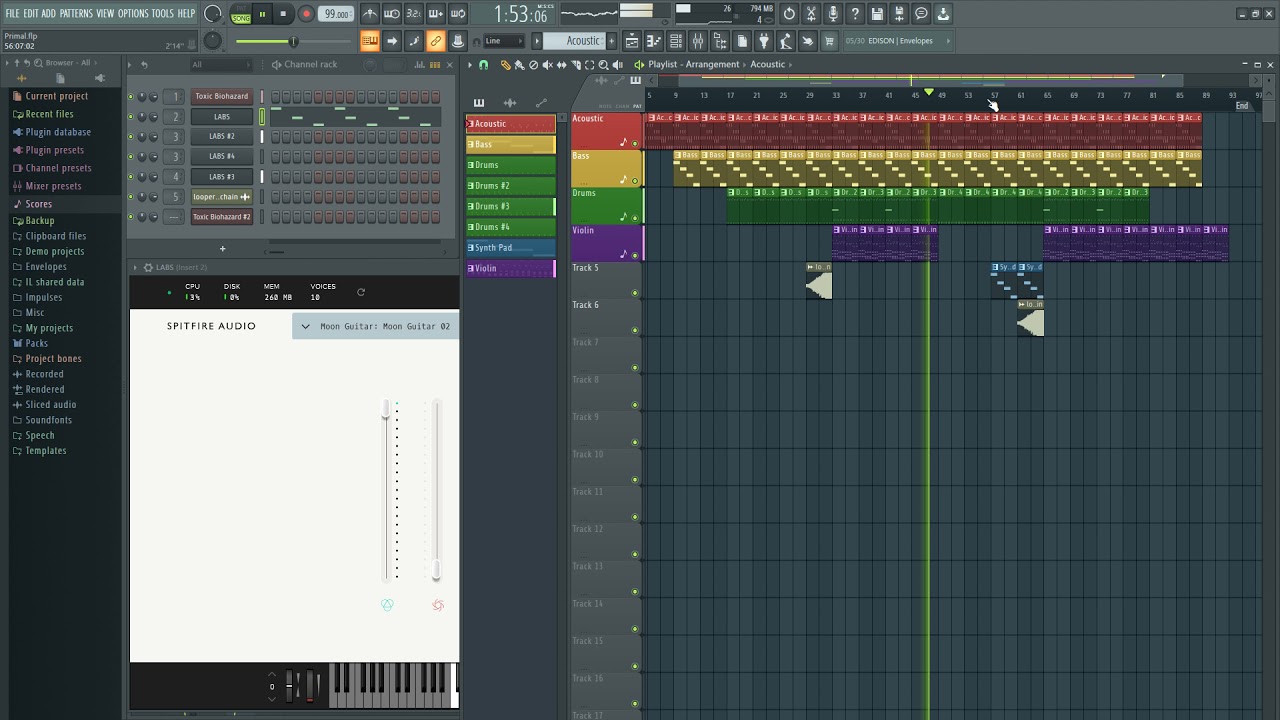Open the Moon Guitar preset dropdown
The image size is (1280, 720).
pyautogui.click(x=376, y=326)
